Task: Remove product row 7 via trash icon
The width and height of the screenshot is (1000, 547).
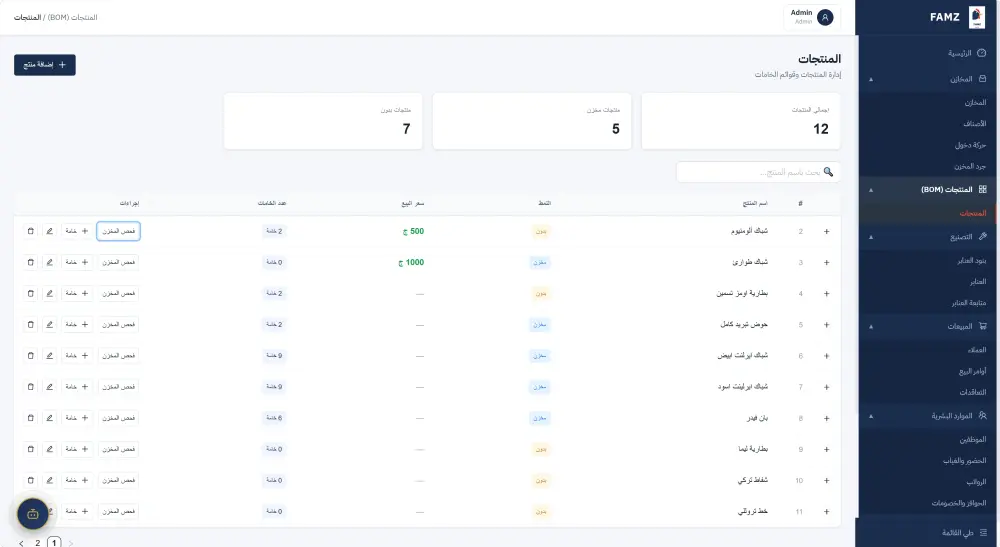Action: (x=31, y=386)
